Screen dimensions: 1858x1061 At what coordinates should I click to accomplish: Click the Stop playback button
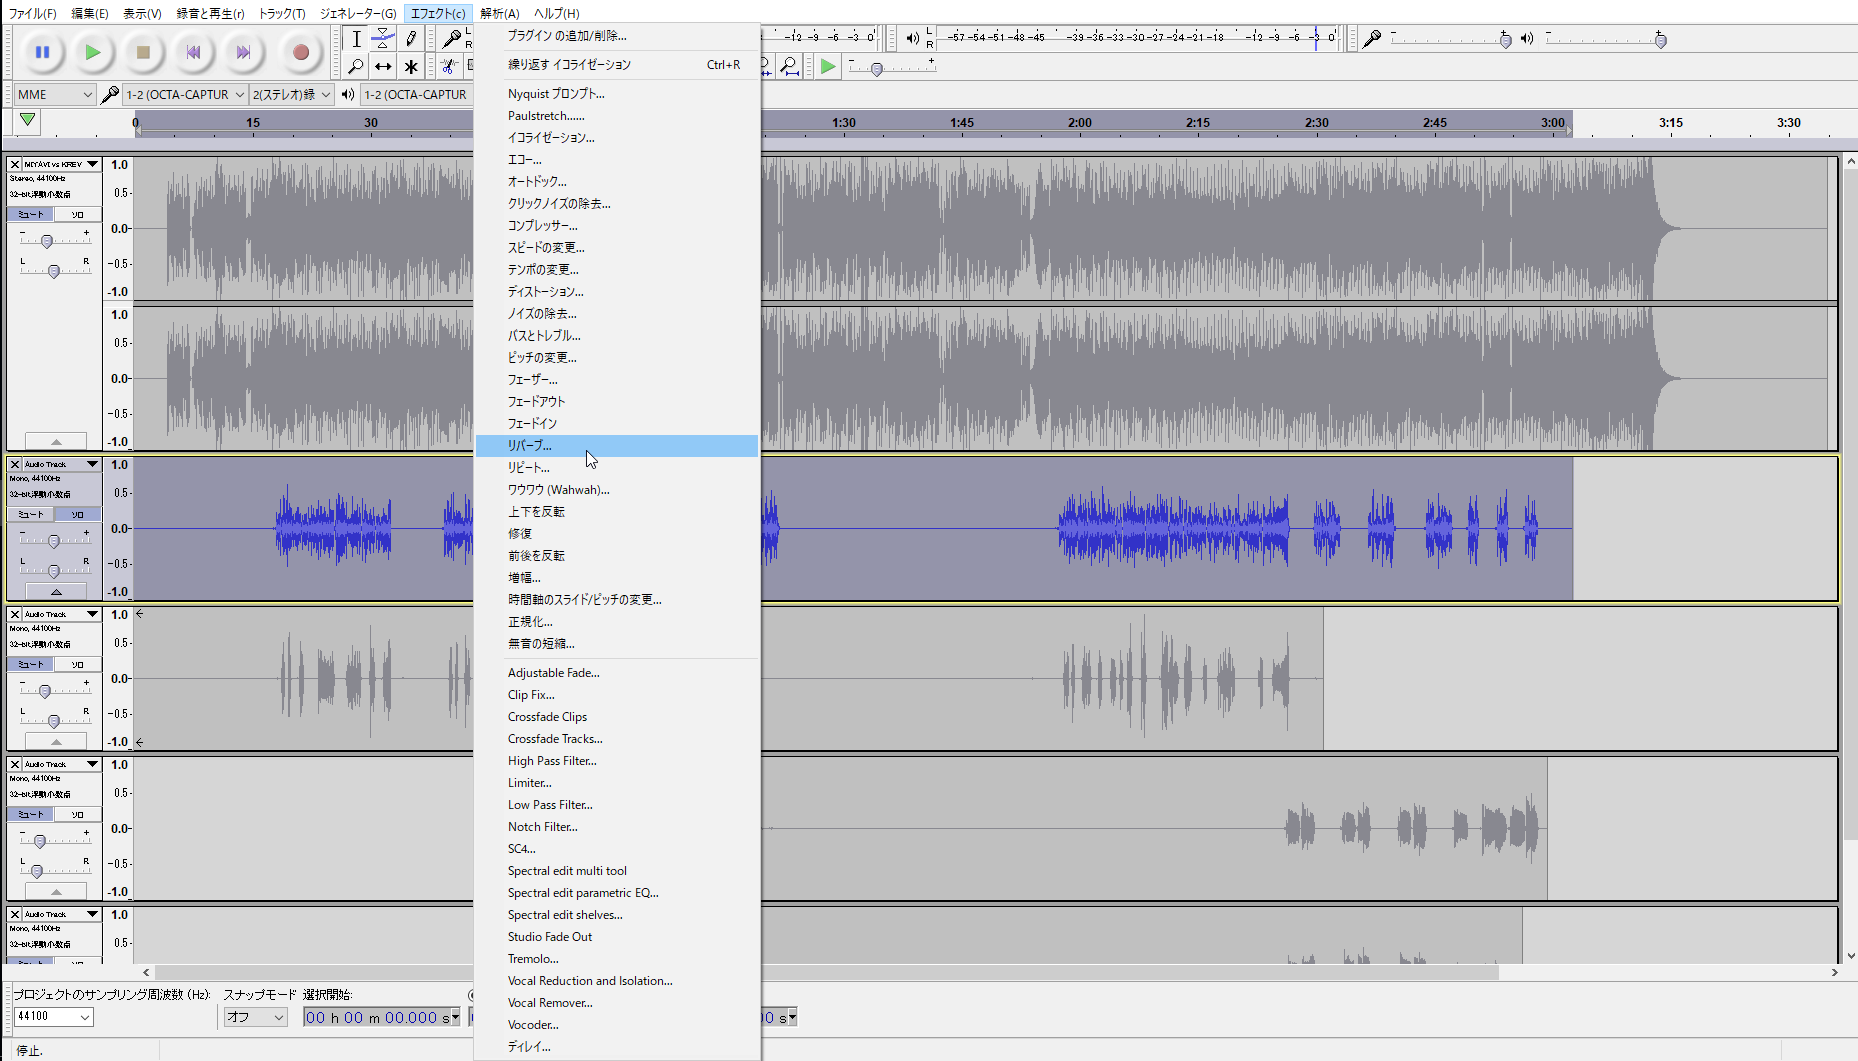pyautogui.click(x=143, y=52)
